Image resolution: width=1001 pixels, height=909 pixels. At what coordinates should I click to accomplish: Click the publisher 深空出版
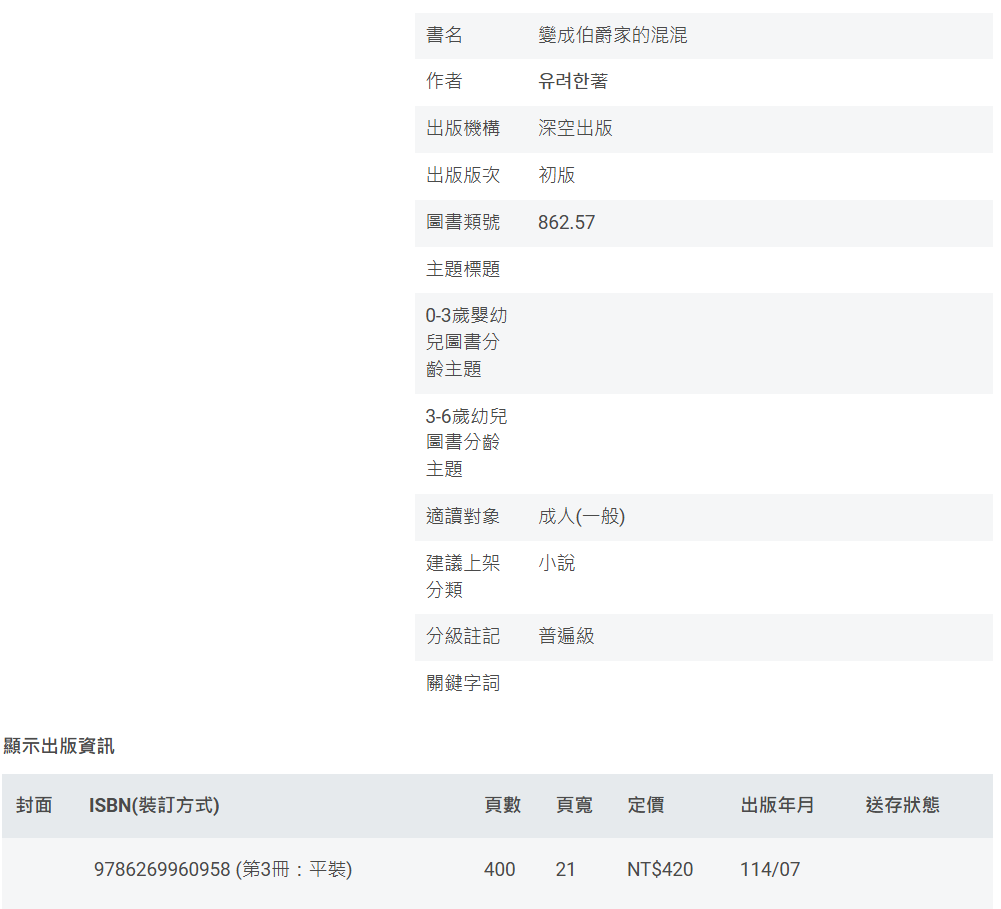point(575,128)
